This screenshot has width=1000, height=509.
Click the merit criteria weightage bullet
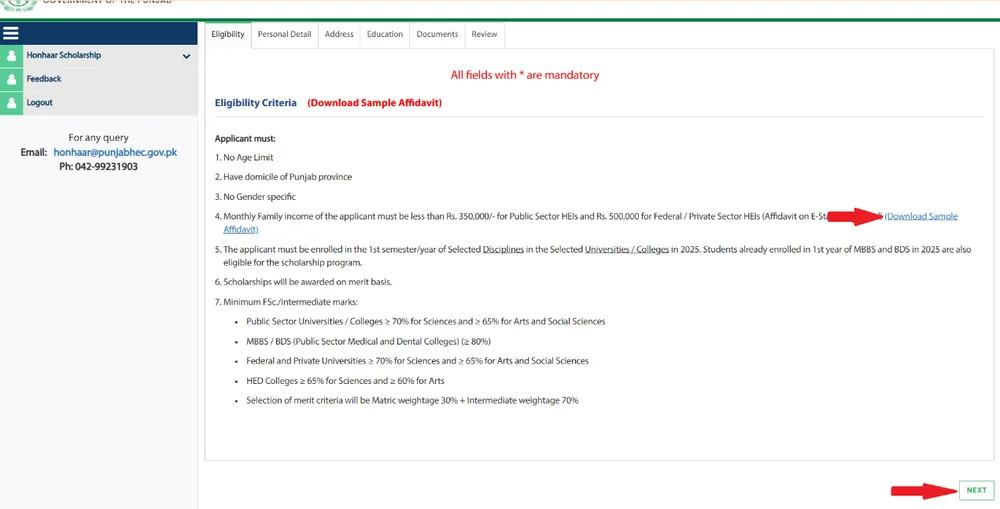click(412, 401)
